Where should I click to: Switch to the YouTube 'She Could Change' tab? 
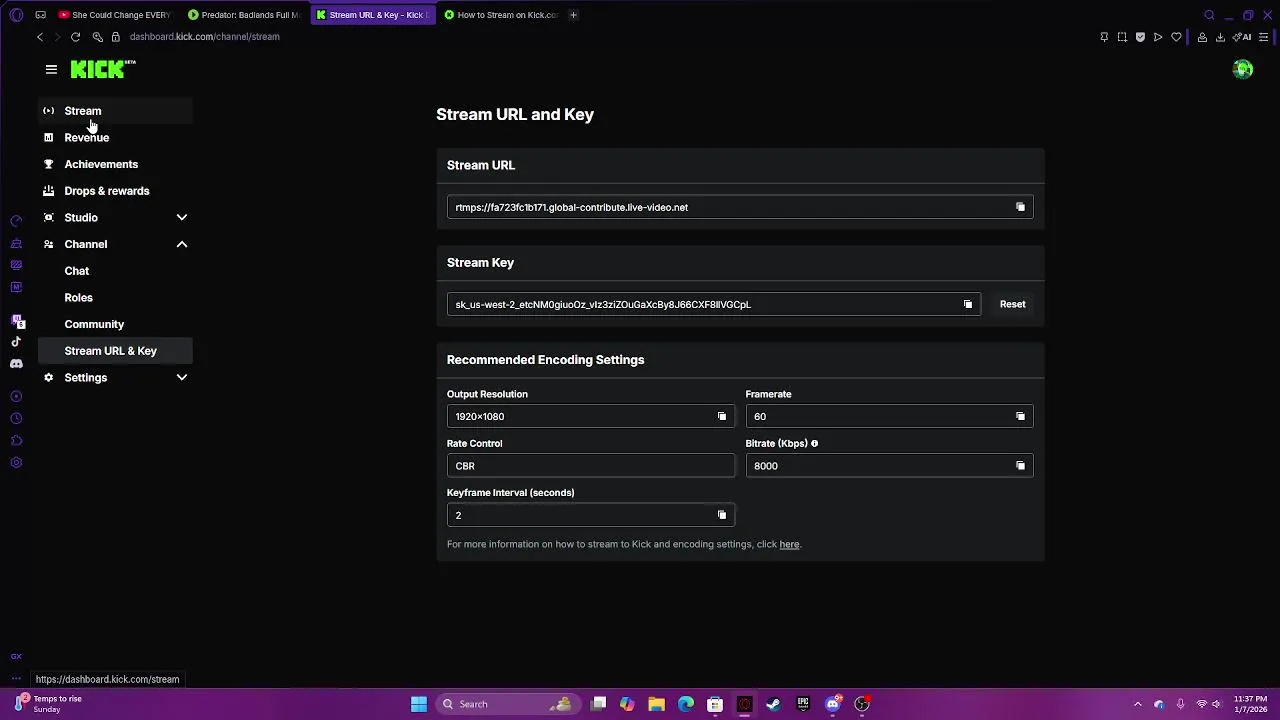coord(115,15)
